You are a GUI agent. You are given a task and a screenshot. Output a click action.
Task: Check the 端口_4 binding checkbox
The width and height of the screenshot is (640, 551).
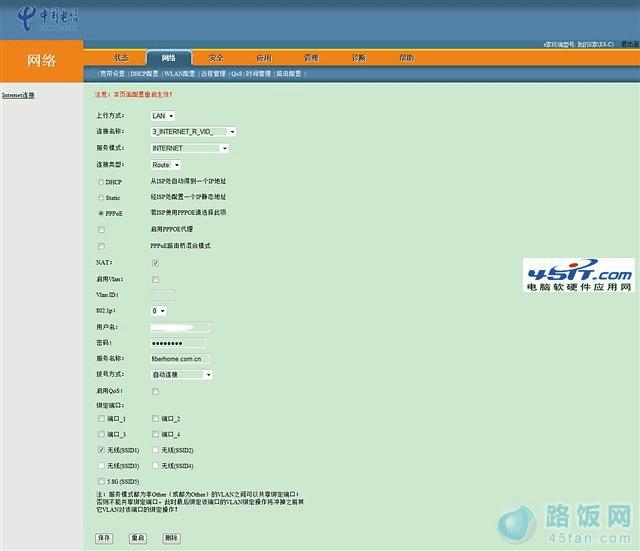(x=155, y=434)
